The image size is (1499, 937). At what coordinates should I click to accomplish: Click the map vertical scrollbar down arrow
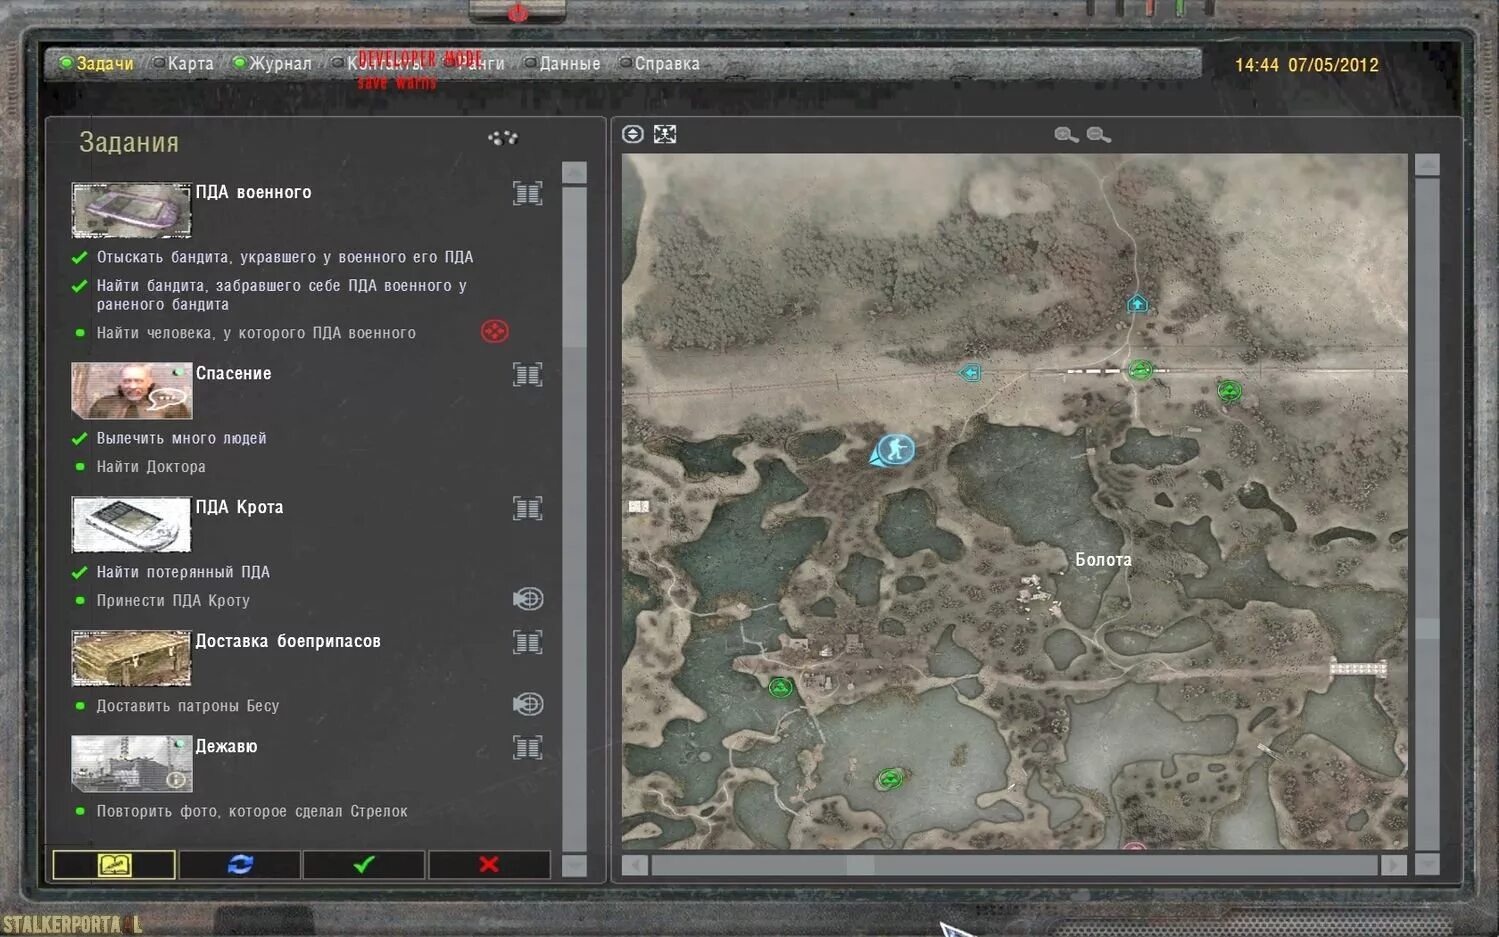[x=1427, y=864]
